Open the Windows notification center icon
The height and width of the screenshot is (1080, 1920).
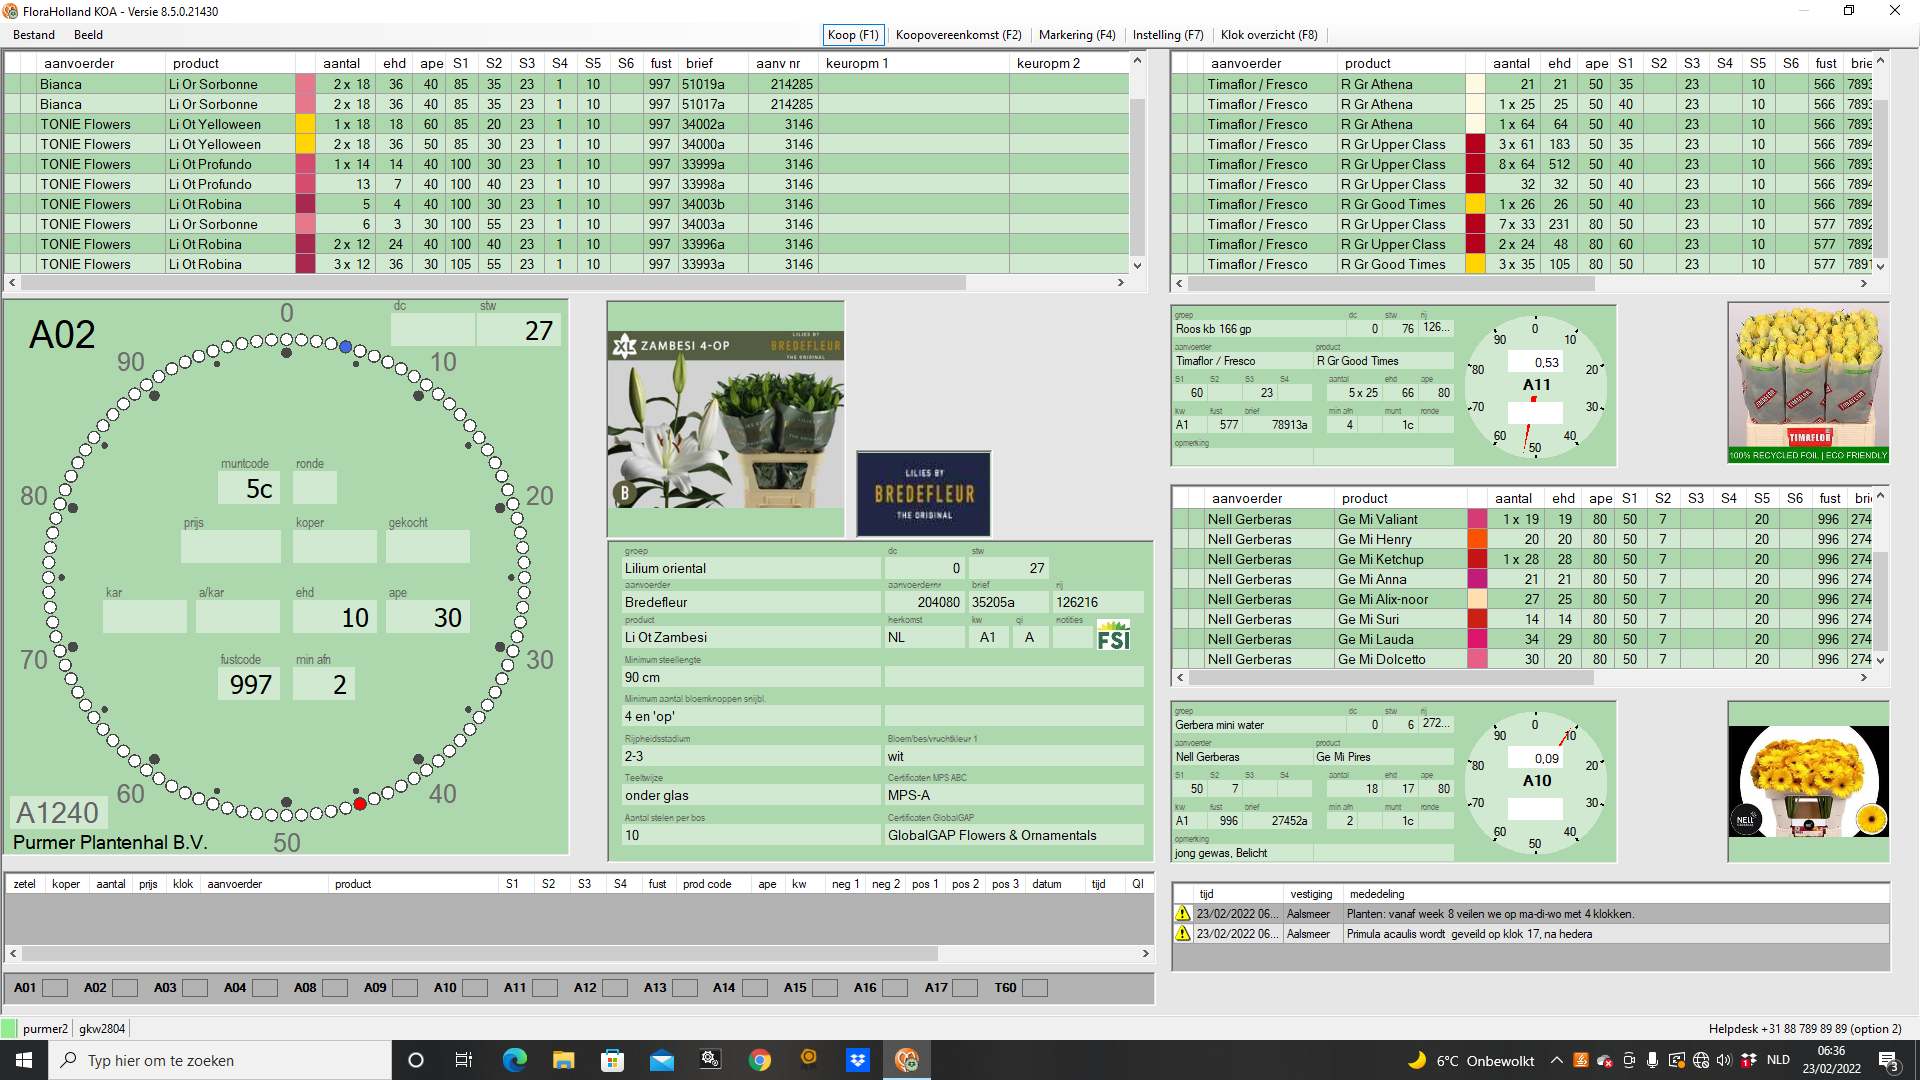coord(1889,1060)
